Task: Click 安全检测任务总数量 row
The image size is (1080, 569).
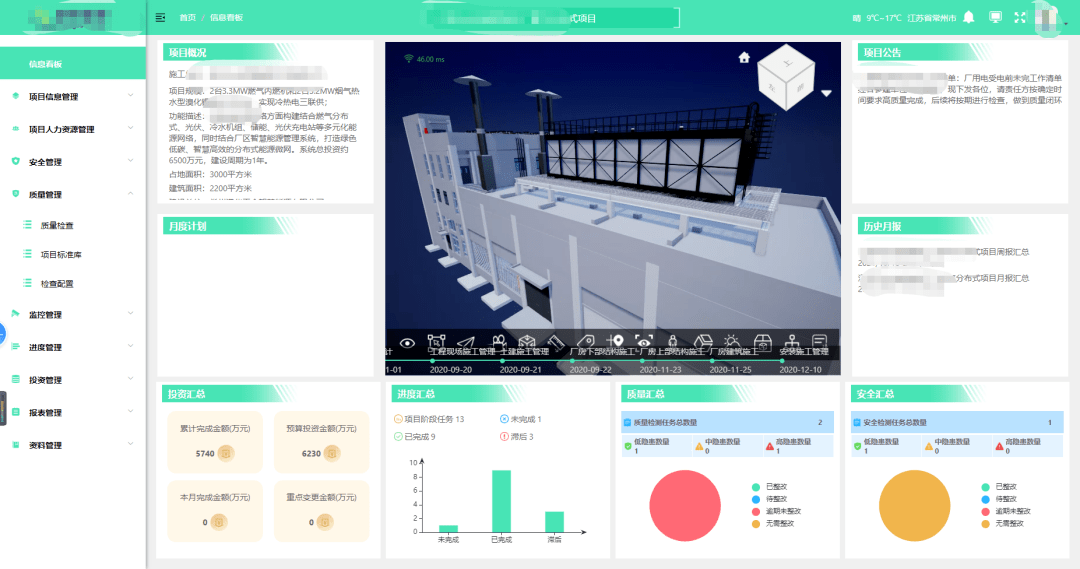Action: (957, 422)
